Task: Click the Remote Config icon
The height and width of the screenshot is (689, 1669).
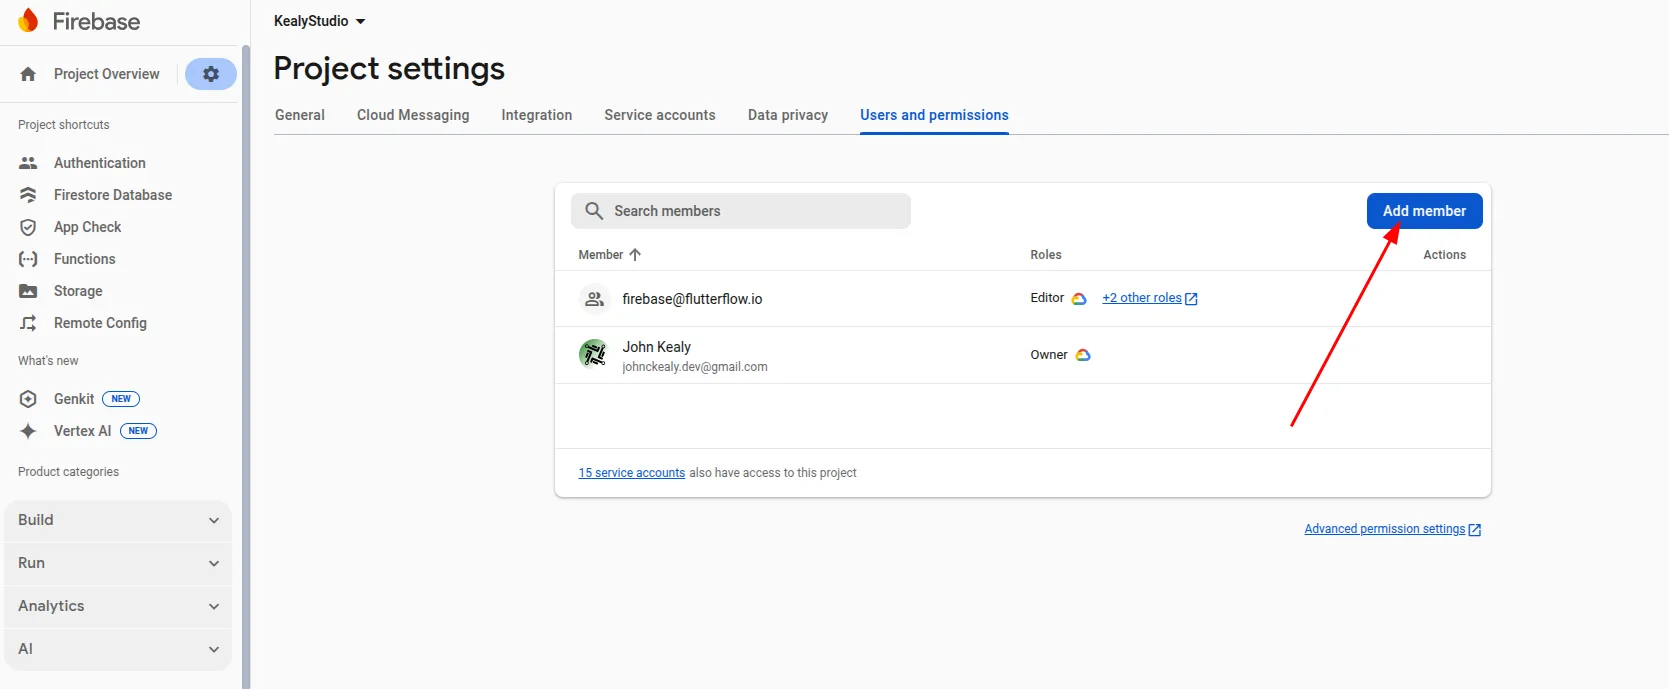Action: point(28,323)
